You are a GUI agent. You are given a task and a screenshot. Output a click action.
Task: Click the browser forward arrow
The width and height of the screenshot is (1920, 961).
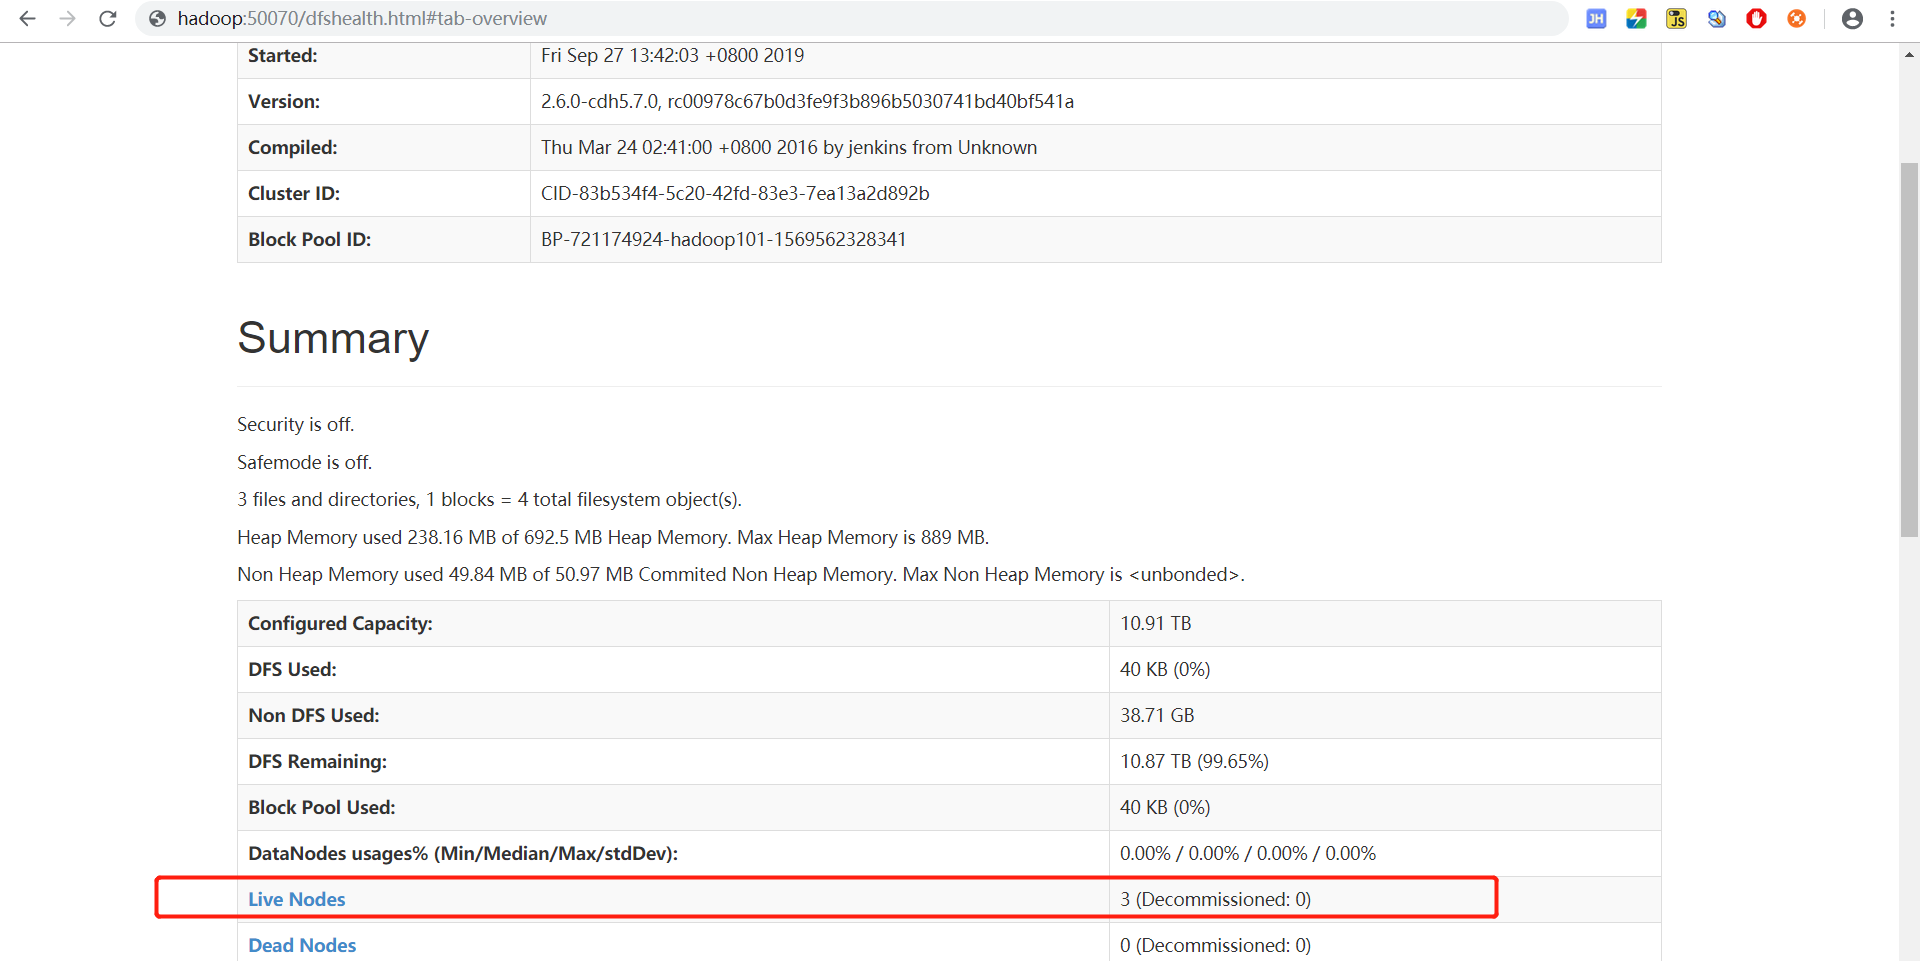67,18
